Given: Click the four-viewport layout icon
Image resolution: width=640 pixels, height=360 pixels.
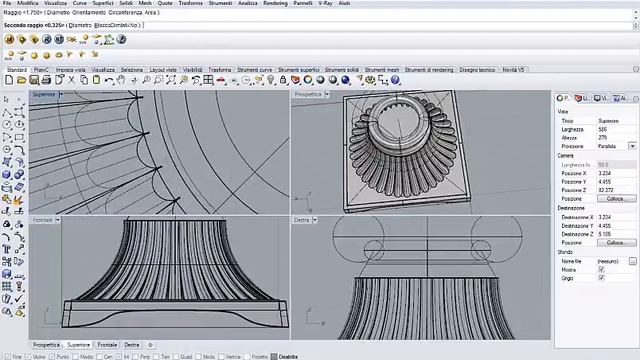Looking at the screenshot, I should click(208, 80).
